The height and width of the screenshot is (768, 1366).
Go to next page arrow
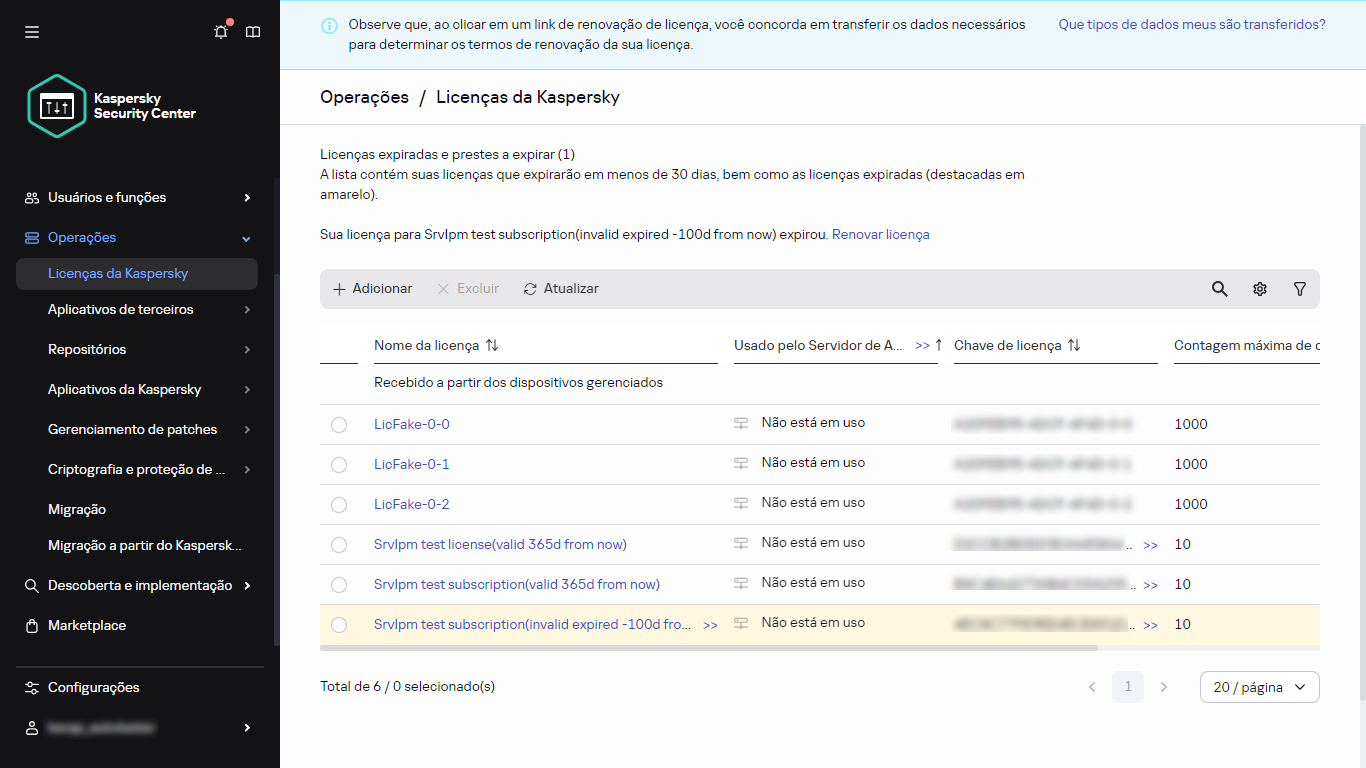tap(1164, 687)
